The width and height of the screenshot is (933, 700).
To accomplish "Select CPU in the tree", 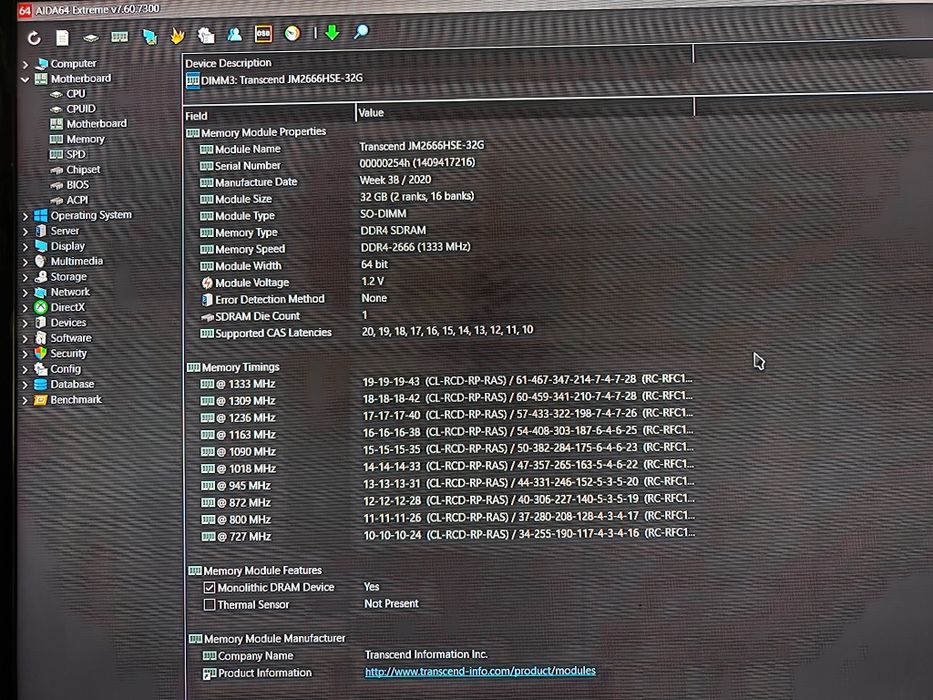I will point(68,94).
